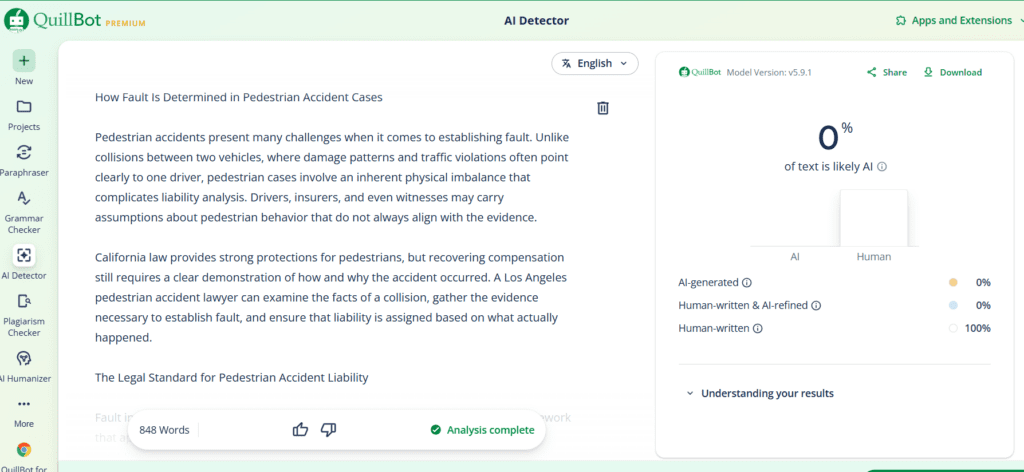Image resolution: width=1024 pixels, height=472 pixels.
Task: Open the Projects folder icon
Action: pos(24,107)
